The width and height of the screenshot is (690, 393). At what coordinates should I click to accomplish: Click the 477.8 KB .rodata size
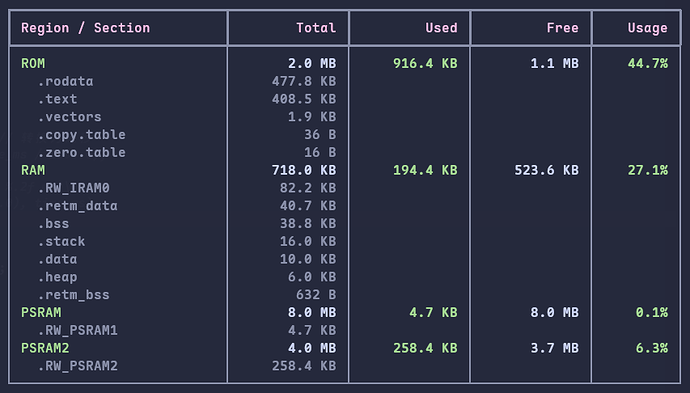pos(304,81)
